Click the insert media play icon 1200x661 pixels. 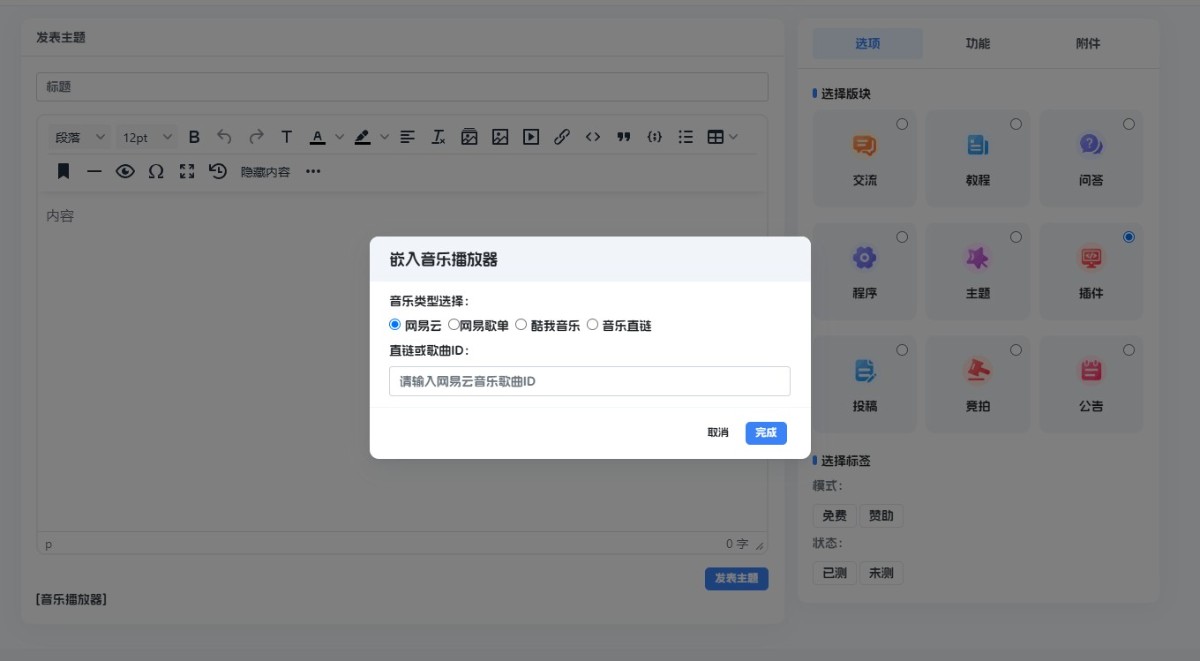pyautogui.click(x=531, y=137)
